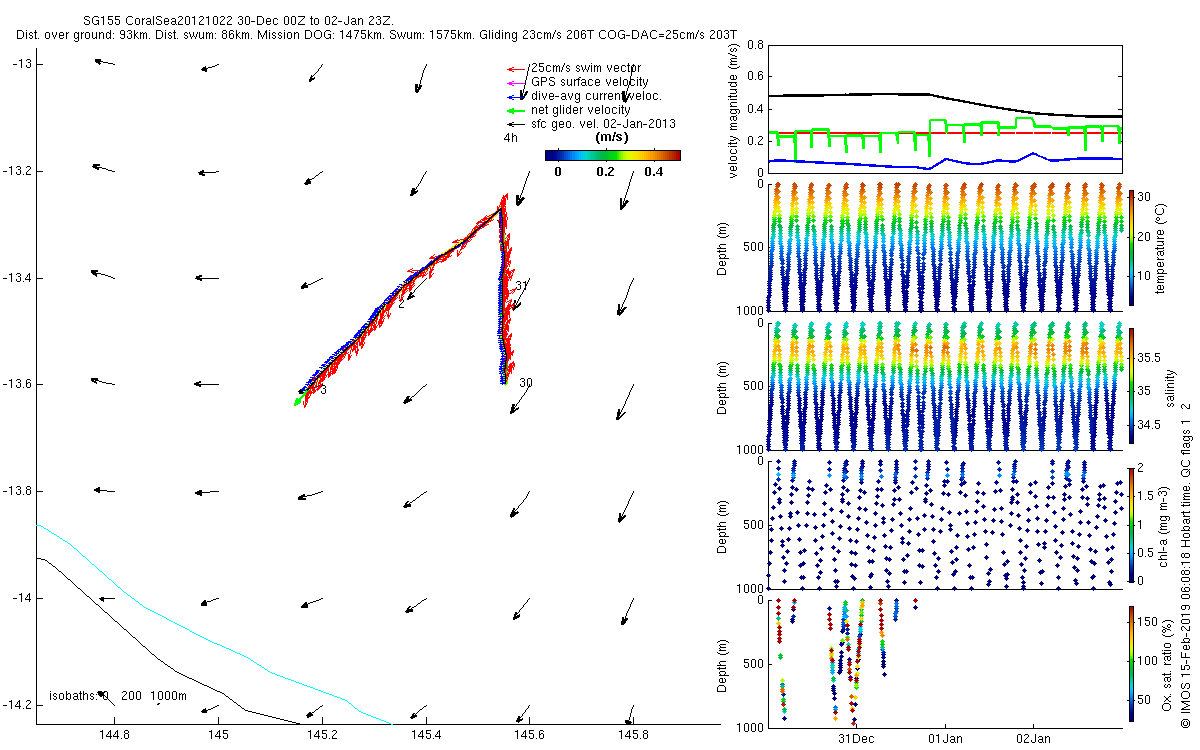This screenshot has height=750, width=1200.
Task: Click the velocity (m/s) colorbar
Action: pyautogui.click(x=612, y=155)
